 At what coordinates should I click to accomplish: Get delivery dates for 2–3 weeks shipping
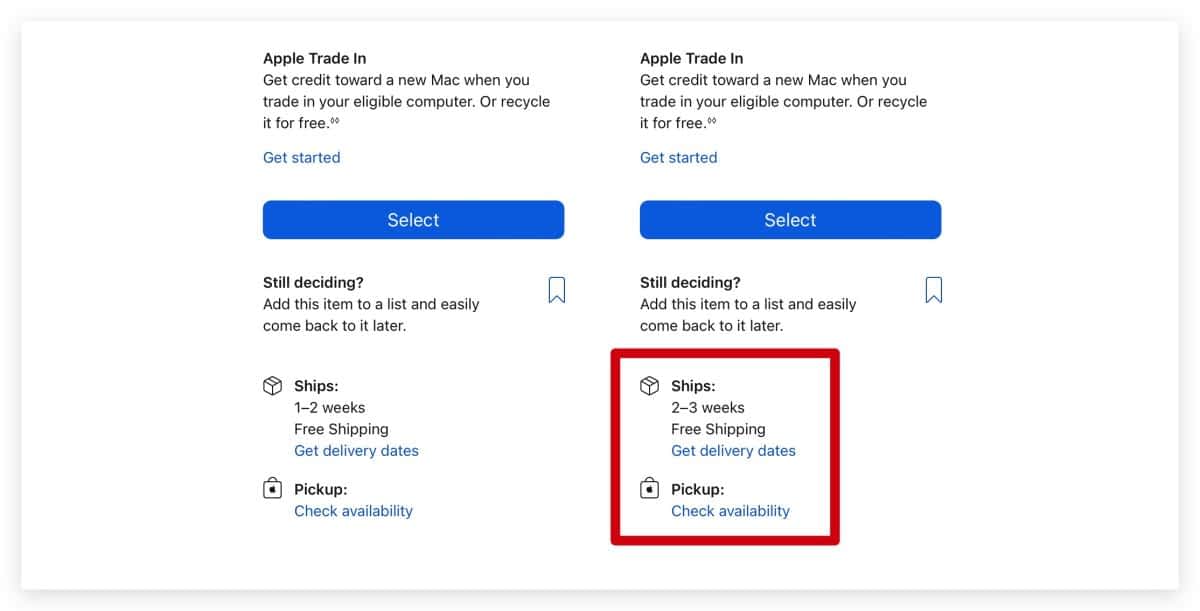(733, 451)
